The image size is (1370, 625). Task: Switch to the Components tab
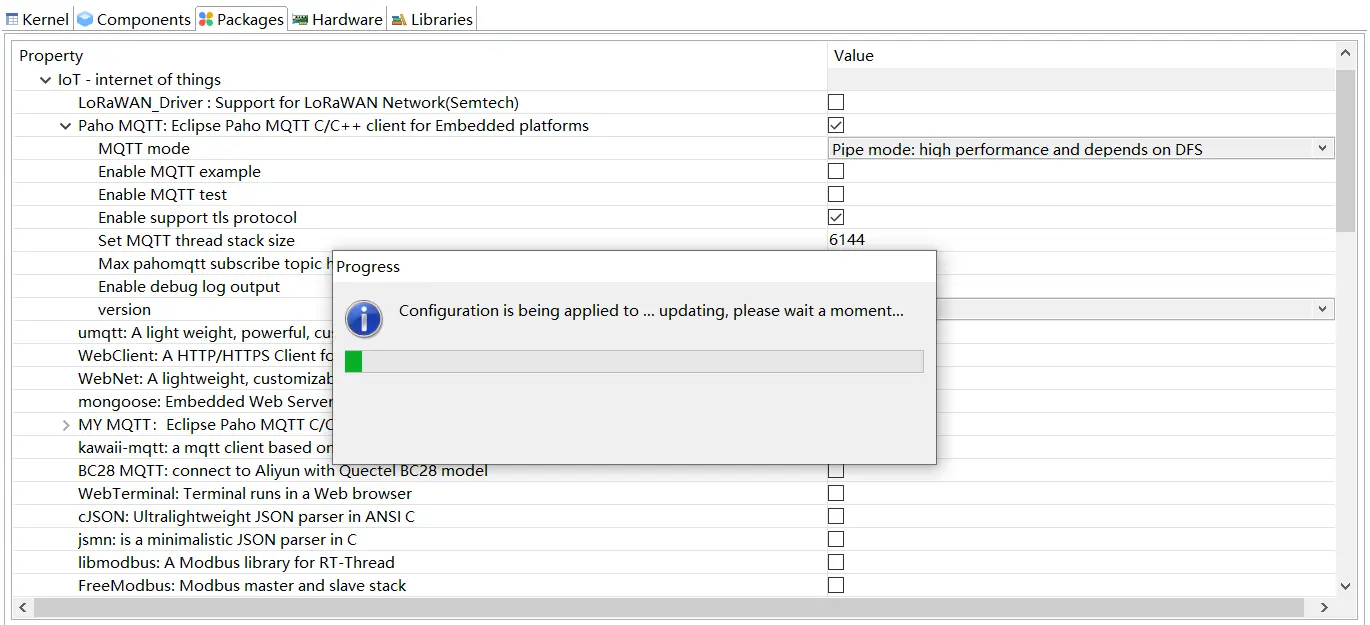coord(143,19)
